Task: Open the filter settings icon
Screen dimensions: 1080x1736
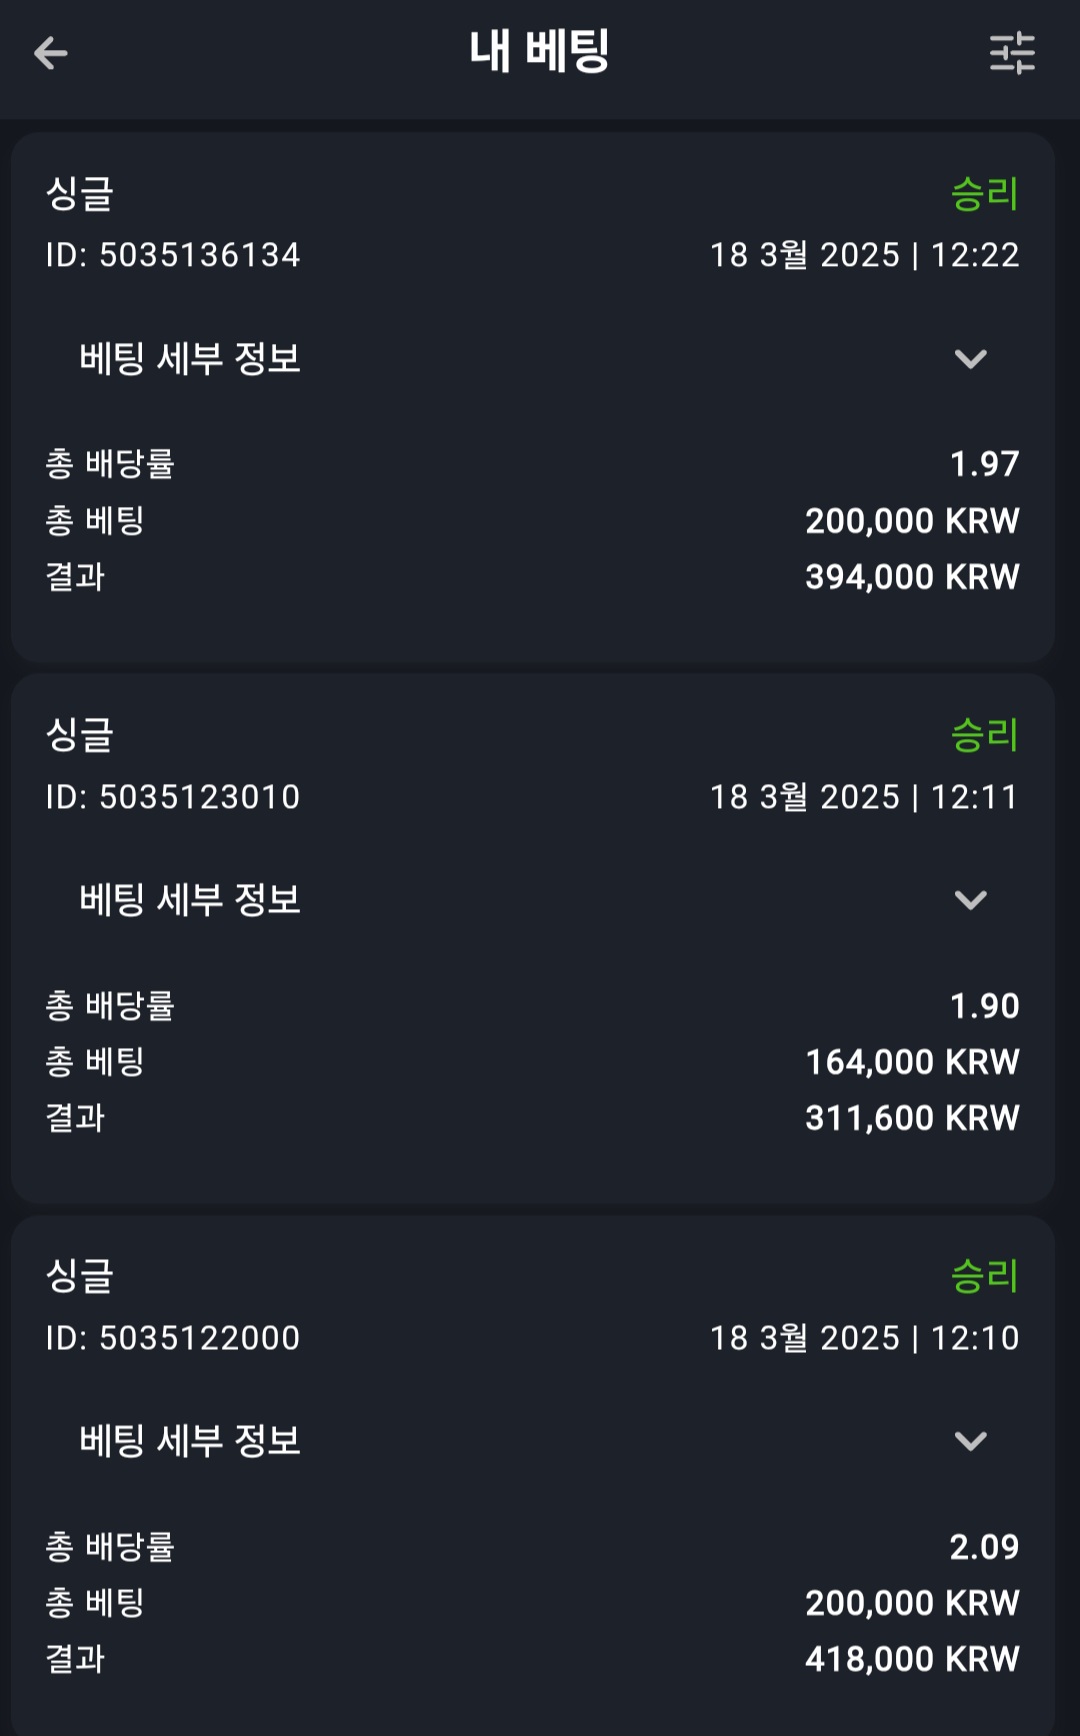Action: point(1012,53)
